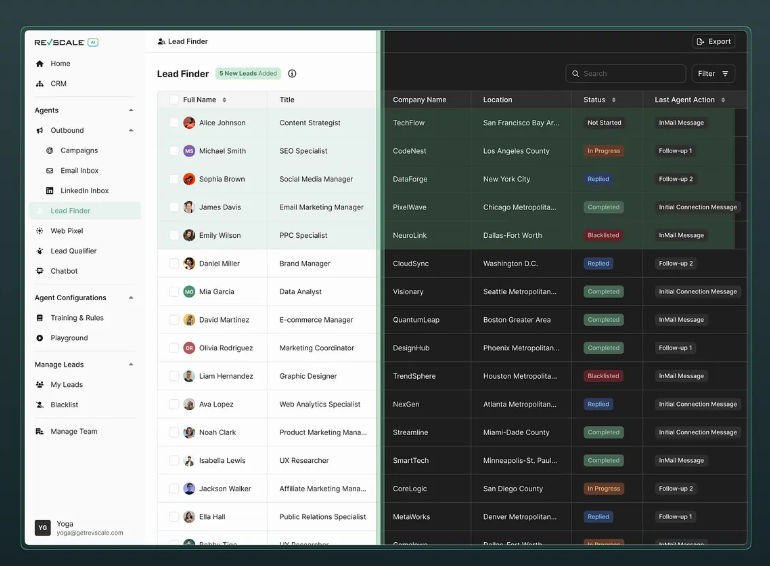This screenshot has height=566, width=770.
Task: Click the In Progress status for CodeNest
Action: pyautogui.click(x=604, y=151)
